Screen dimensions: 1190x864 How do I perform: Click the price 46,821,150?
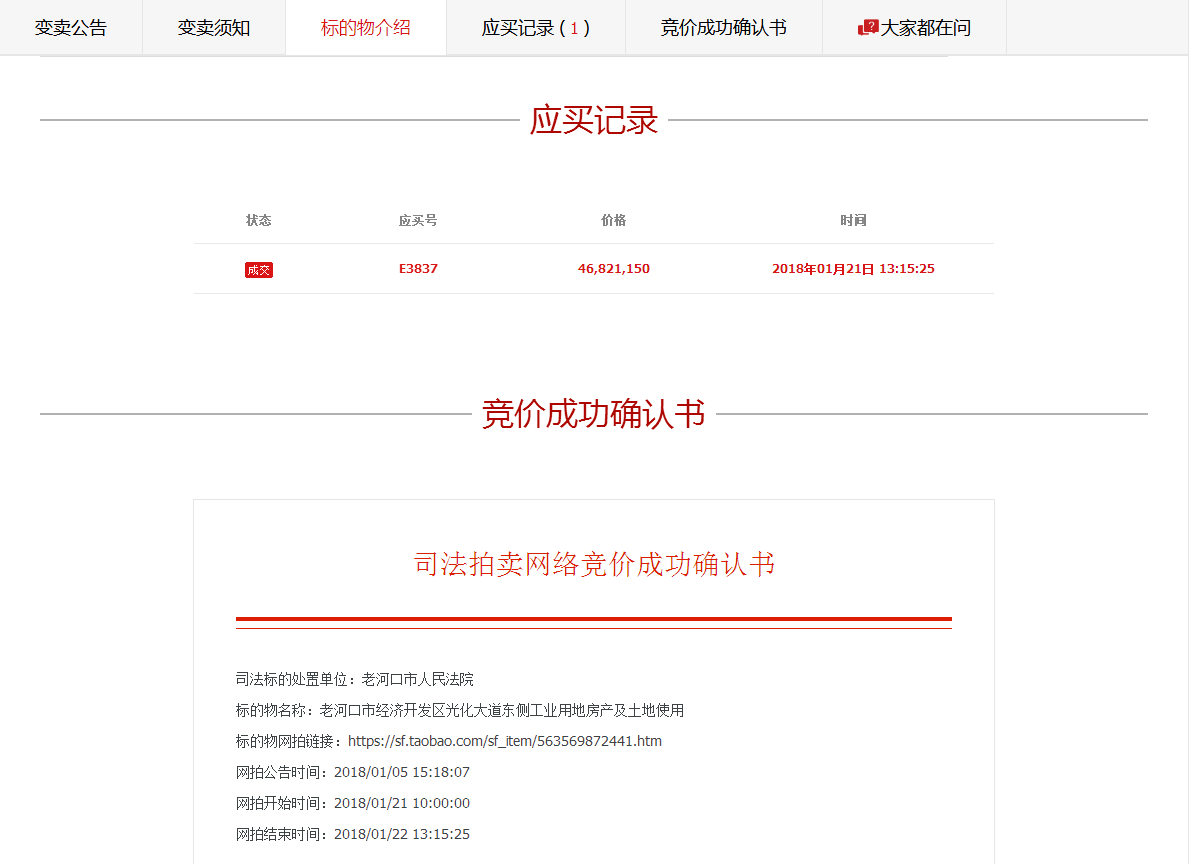(x=614, y=269)
